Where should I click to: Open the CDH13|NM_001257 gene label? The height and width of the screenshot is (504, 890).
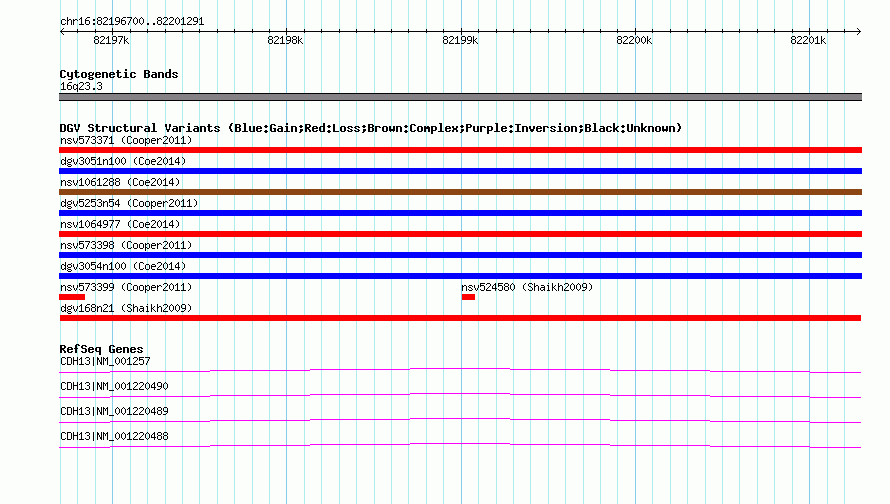tap(105, 362)
